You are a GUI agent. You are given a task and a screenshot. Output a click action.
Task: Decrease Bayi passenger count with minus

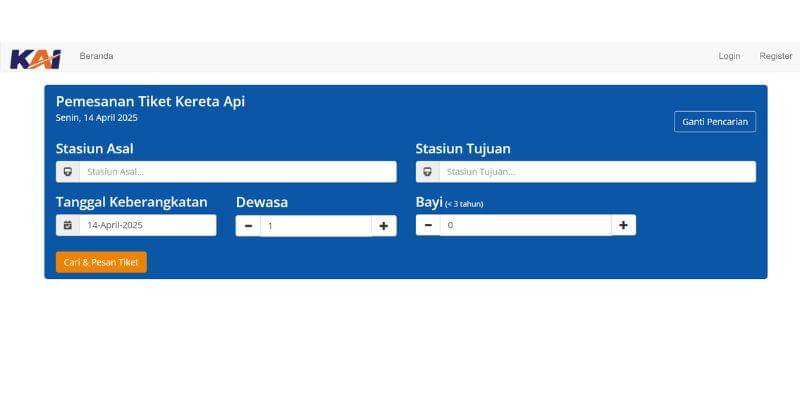pos(428,226)
